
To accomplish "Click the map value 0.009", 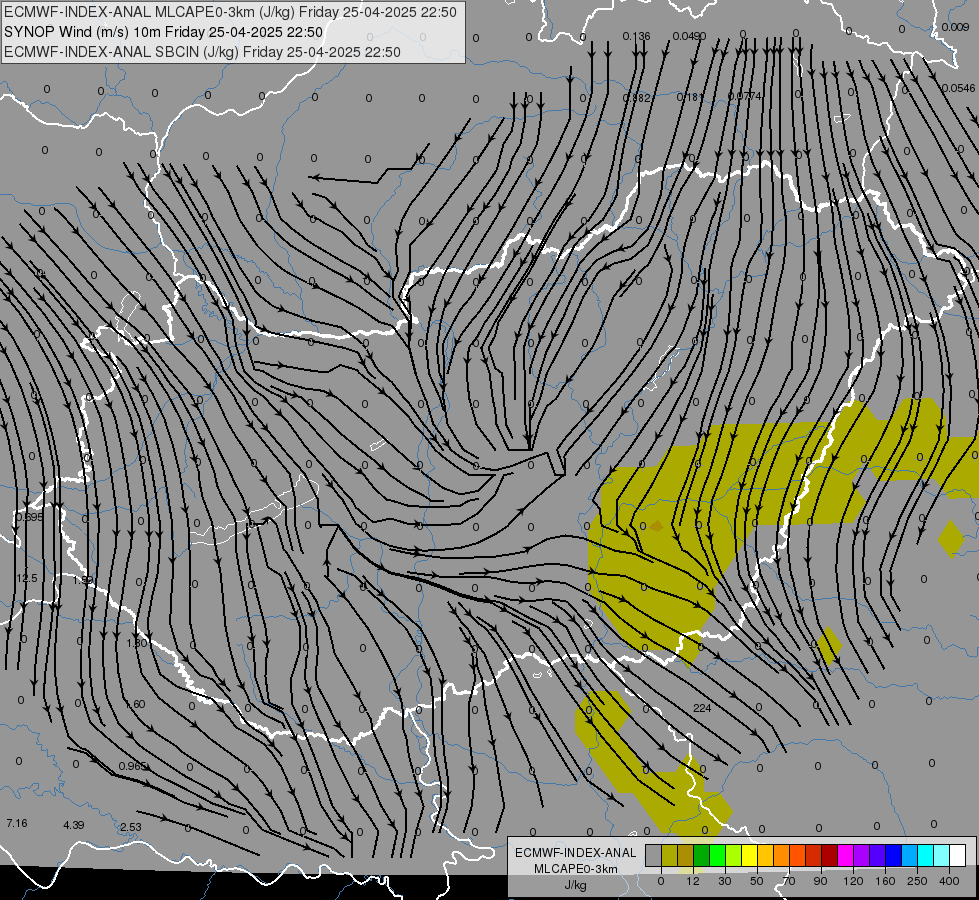I will 955,27.
